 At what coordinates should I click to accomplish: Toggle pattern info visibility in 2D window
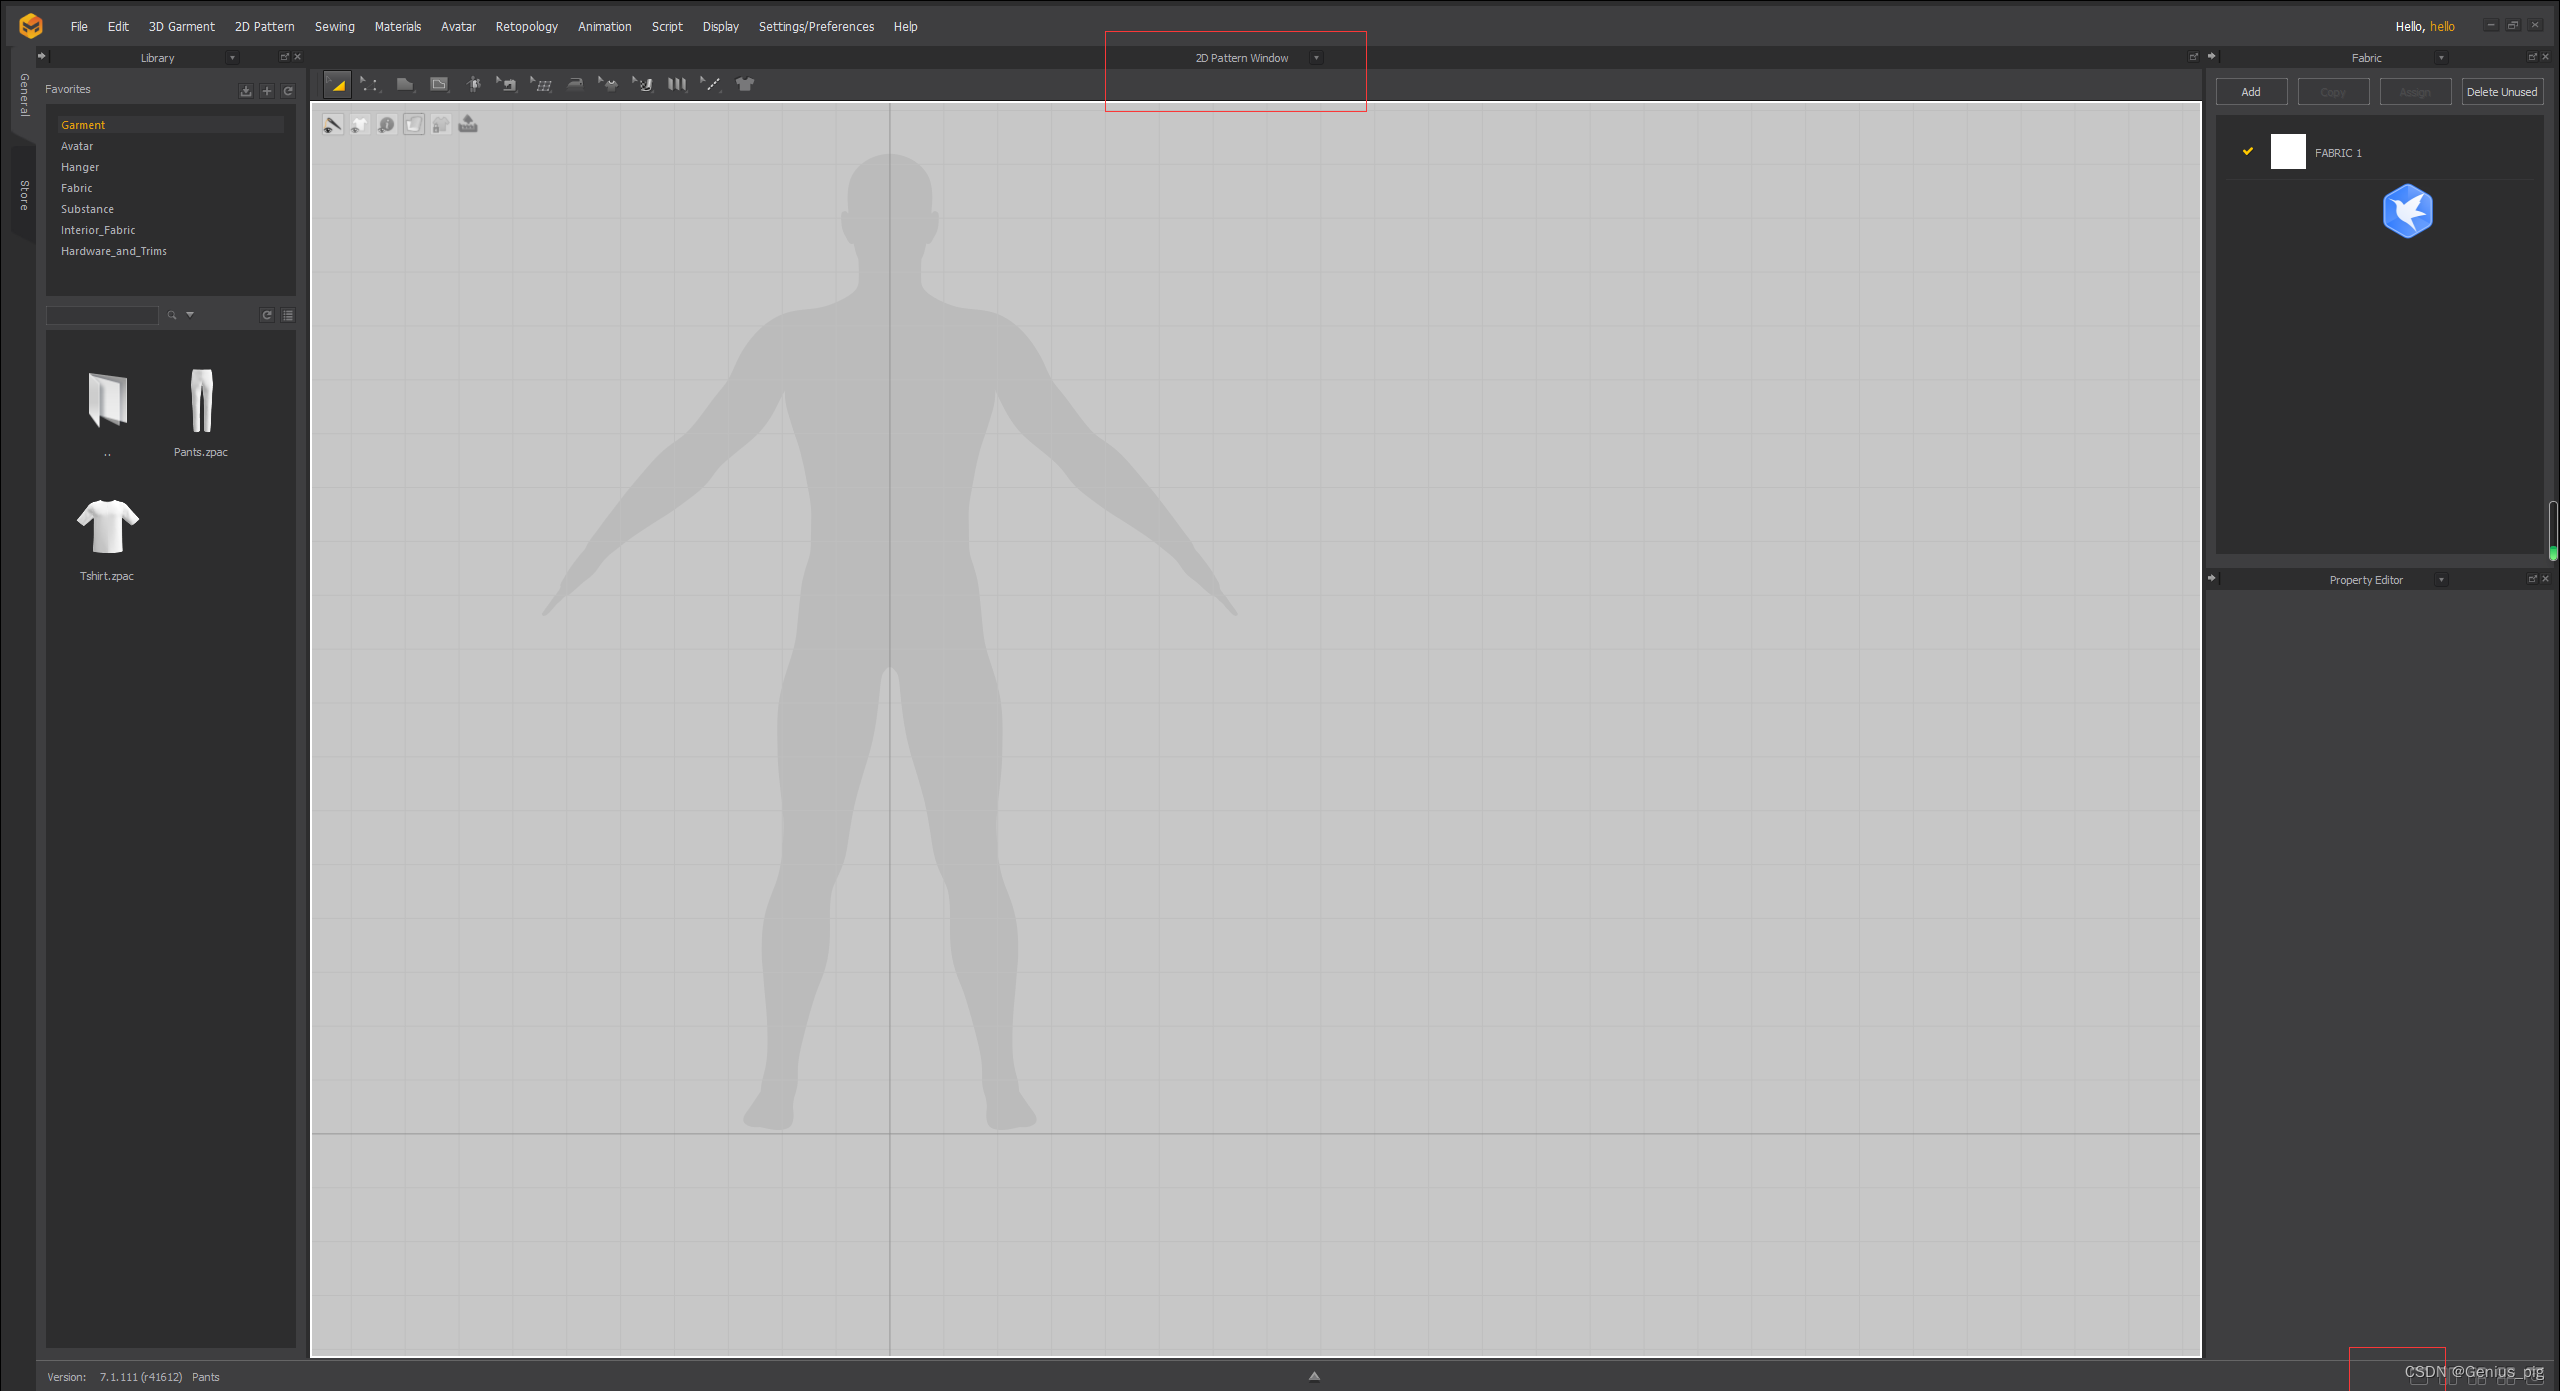[x=387, y=124]
